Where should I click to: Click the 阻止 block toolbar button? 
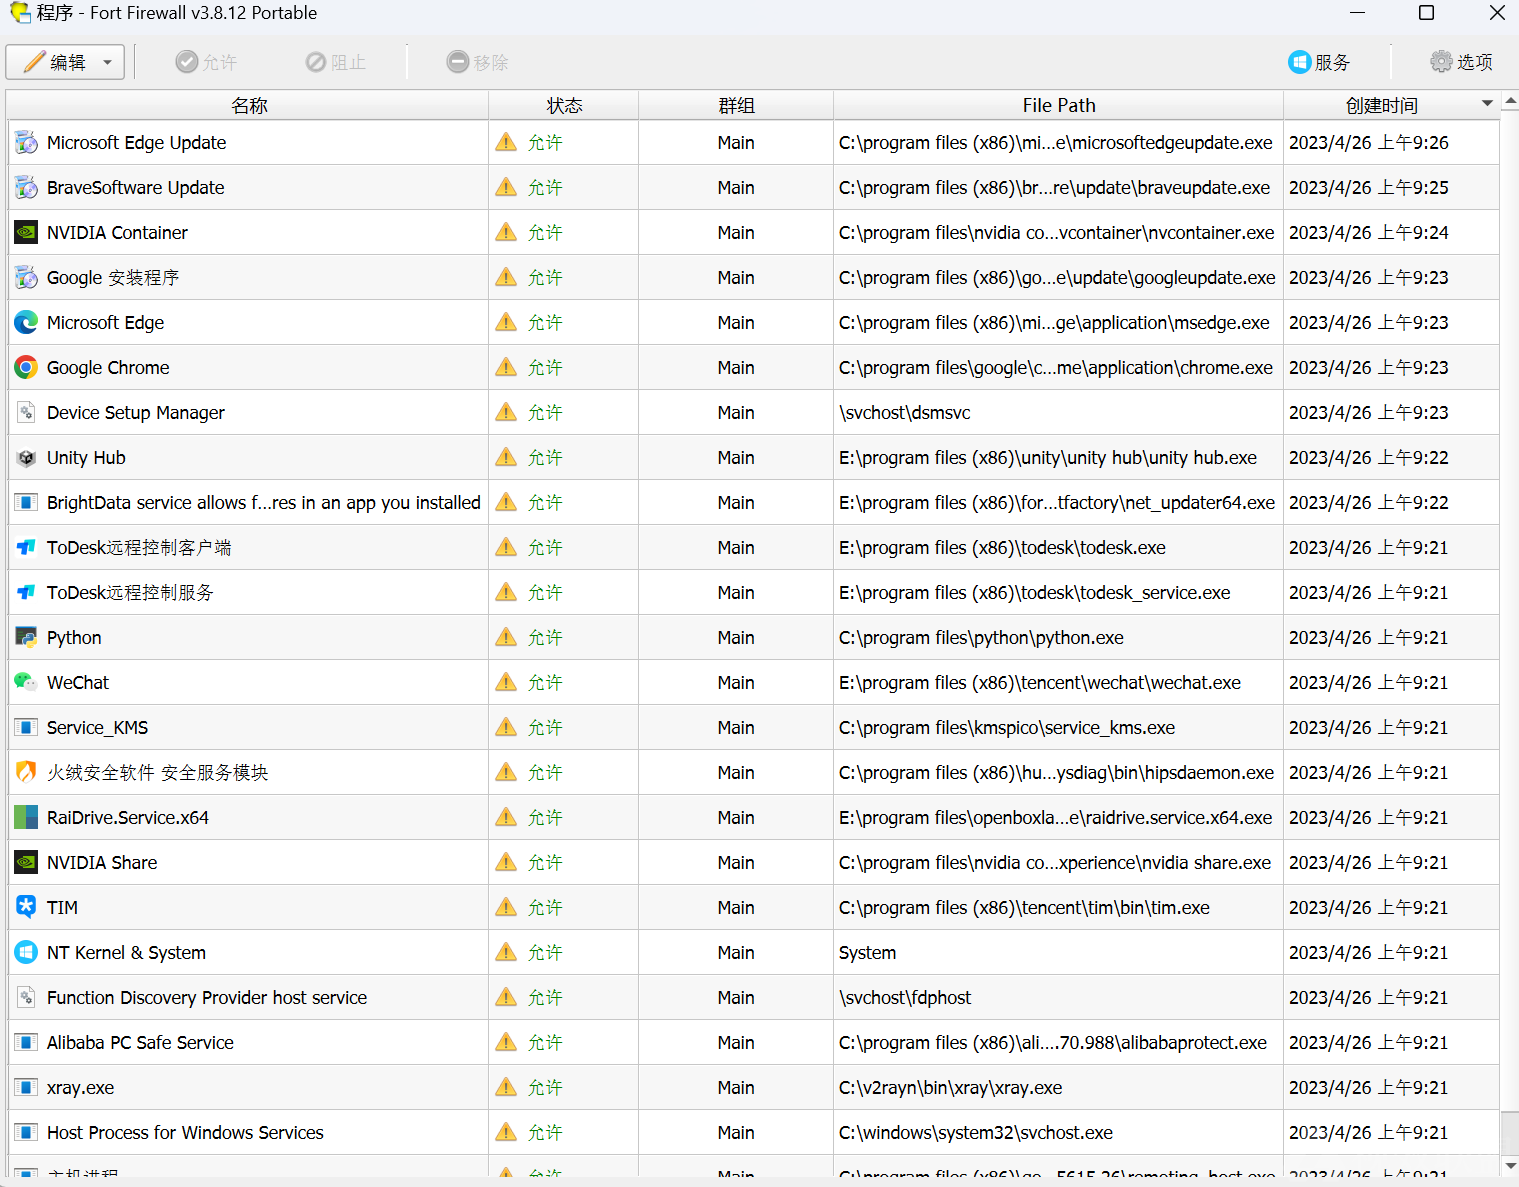tap(336, 62)
